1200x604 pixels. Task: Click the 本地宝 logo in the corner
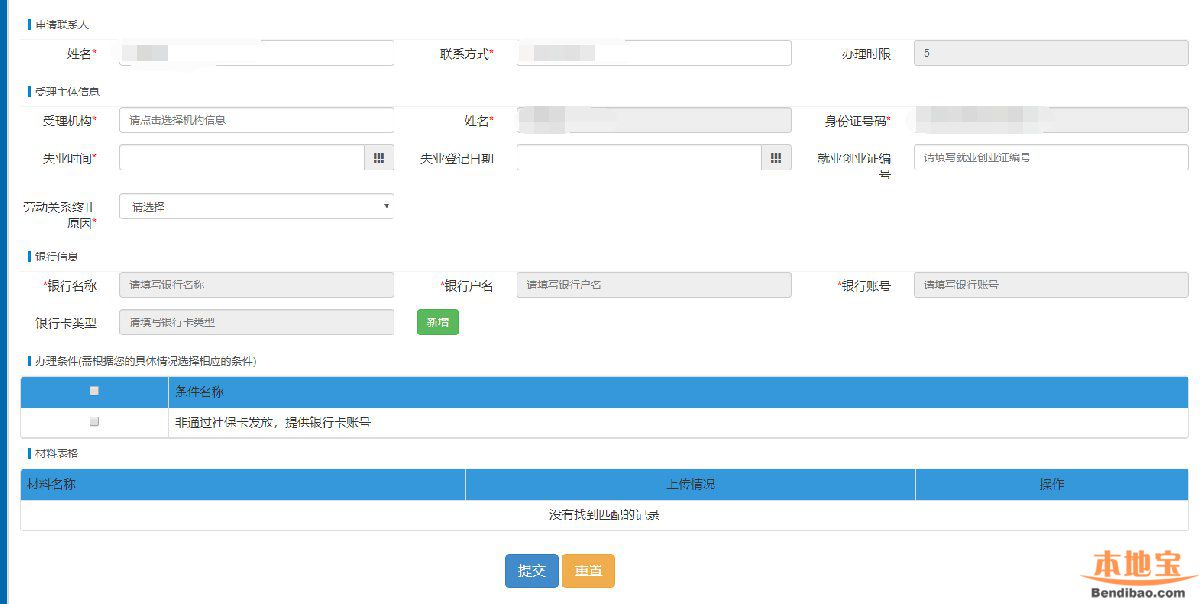[x=1139, y=570]
